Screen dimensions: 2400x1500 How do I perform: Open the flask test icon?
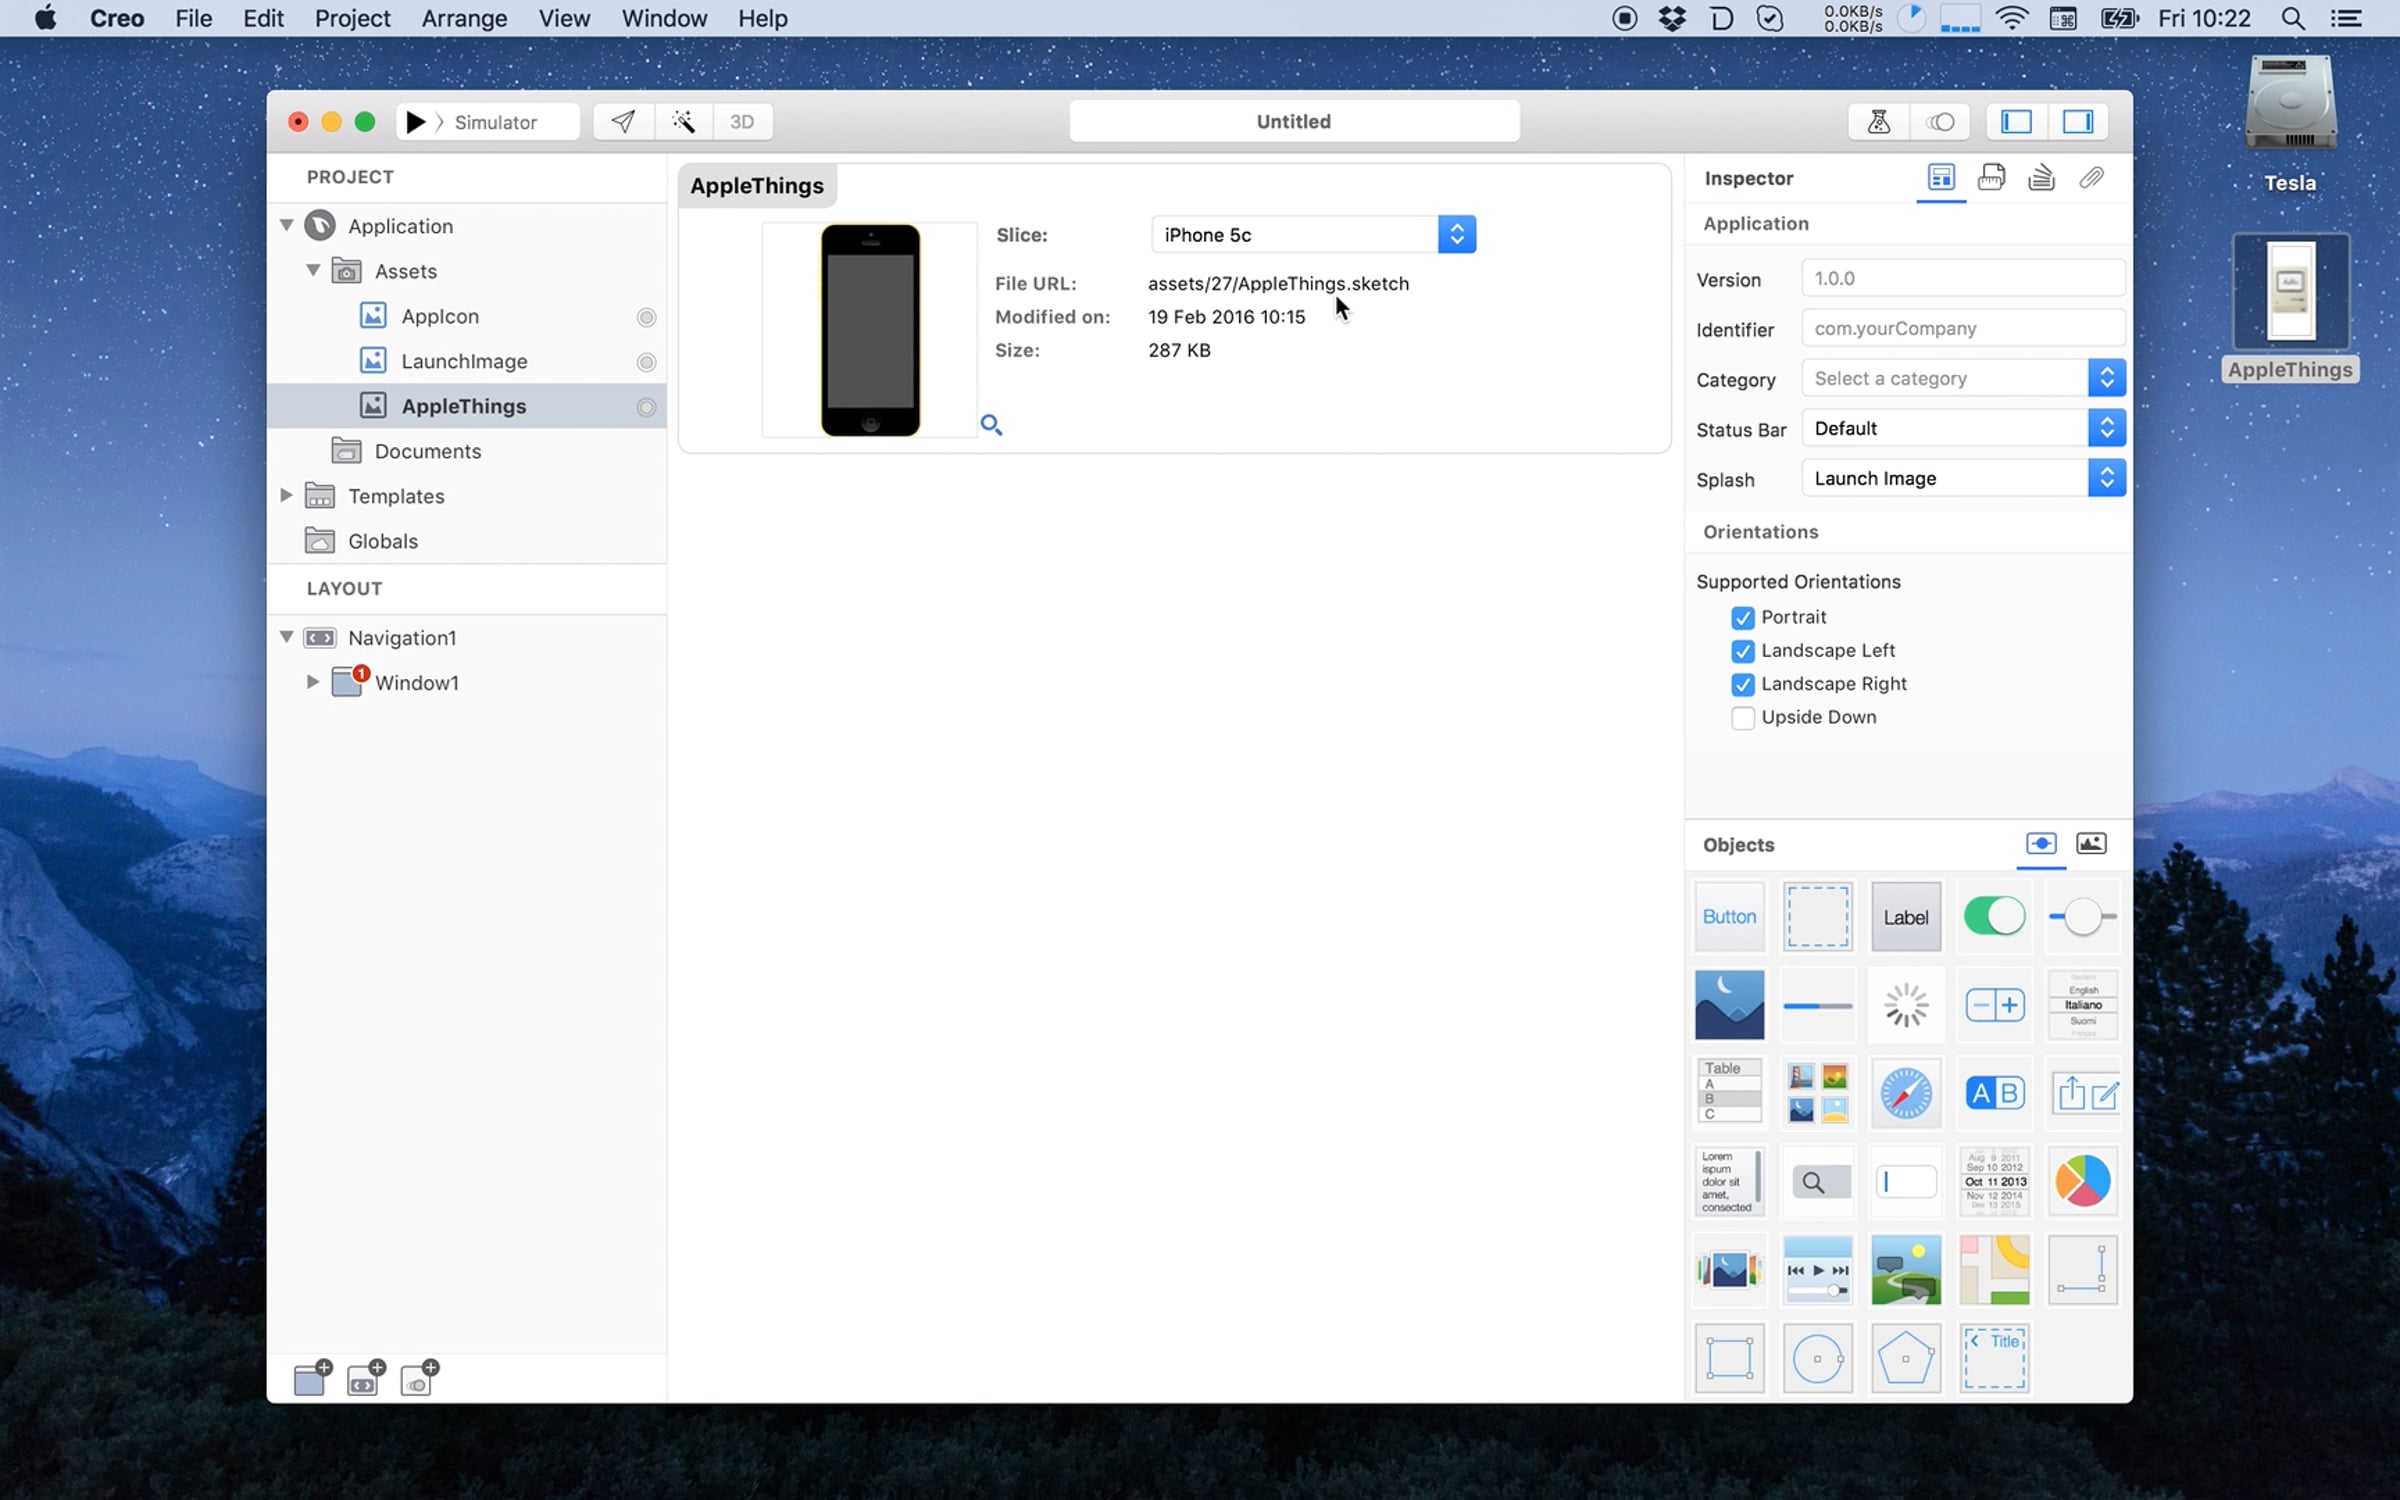[x=1878, y=122]
